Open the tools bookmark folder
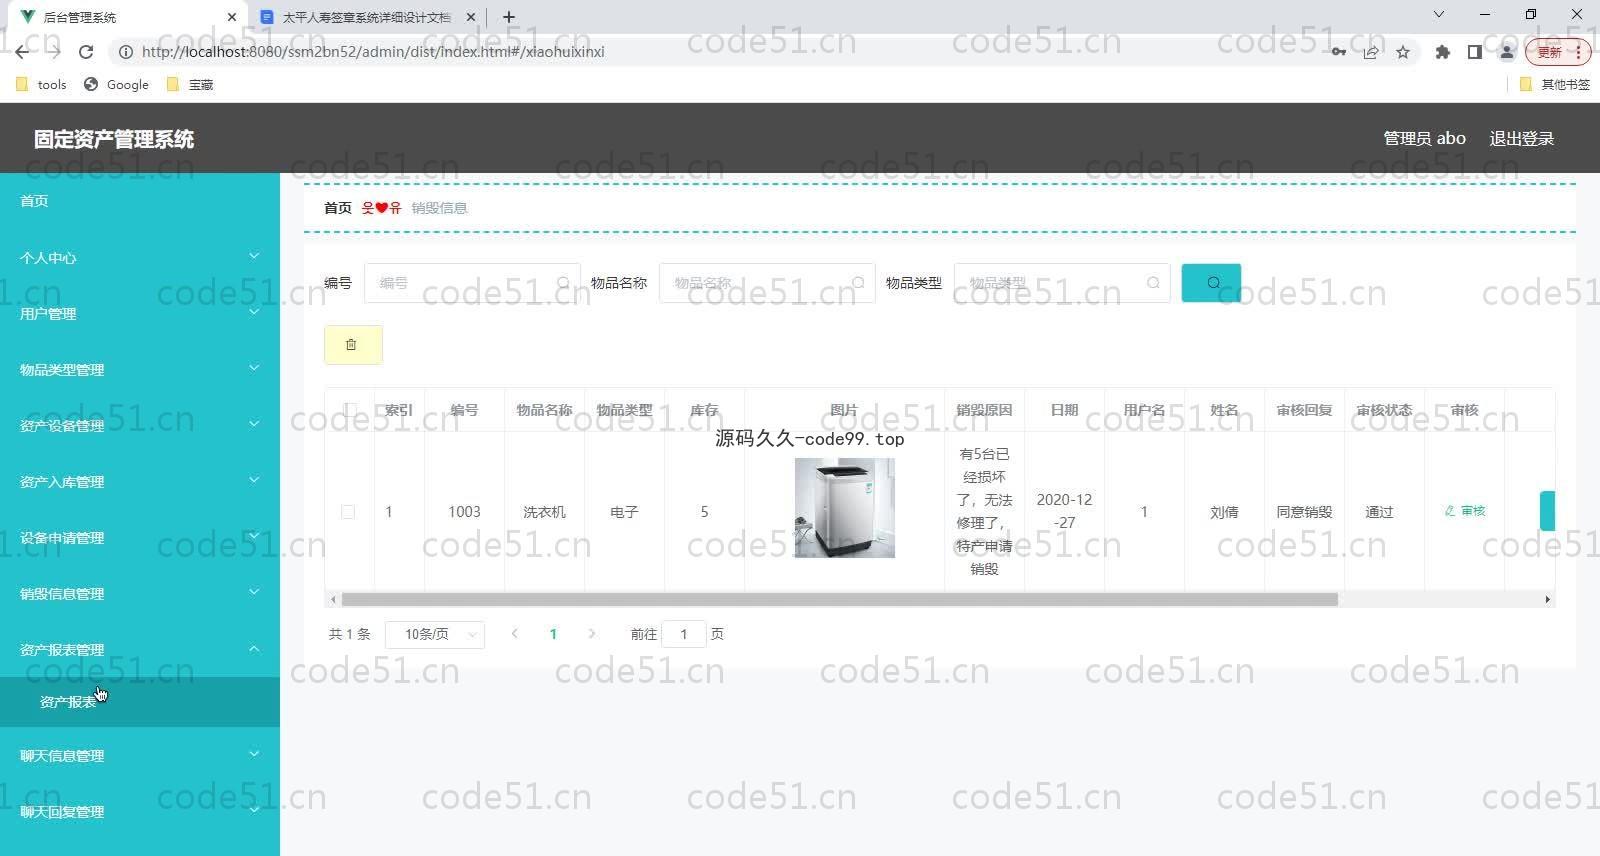Viewport: 1600px width, 856px height. pyautogui.click(x=41, y=85)
